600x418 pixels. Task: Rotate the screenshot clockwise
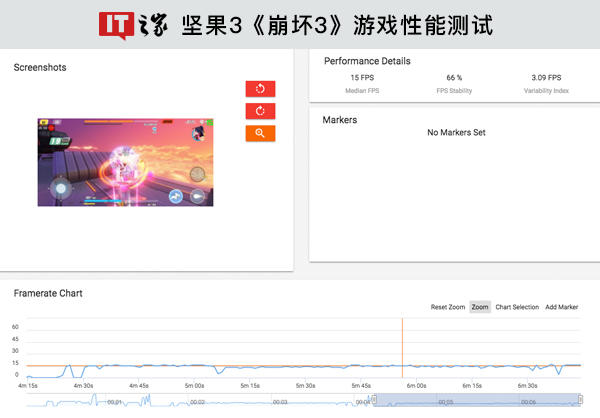(x=260, y=111)
